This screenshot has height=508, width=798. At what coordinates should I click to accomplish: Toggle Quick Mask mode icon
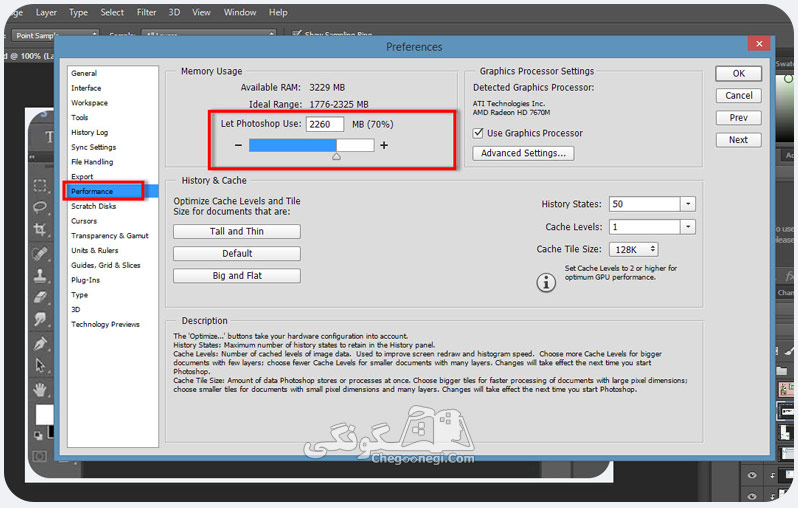click(x=40, y=456)
